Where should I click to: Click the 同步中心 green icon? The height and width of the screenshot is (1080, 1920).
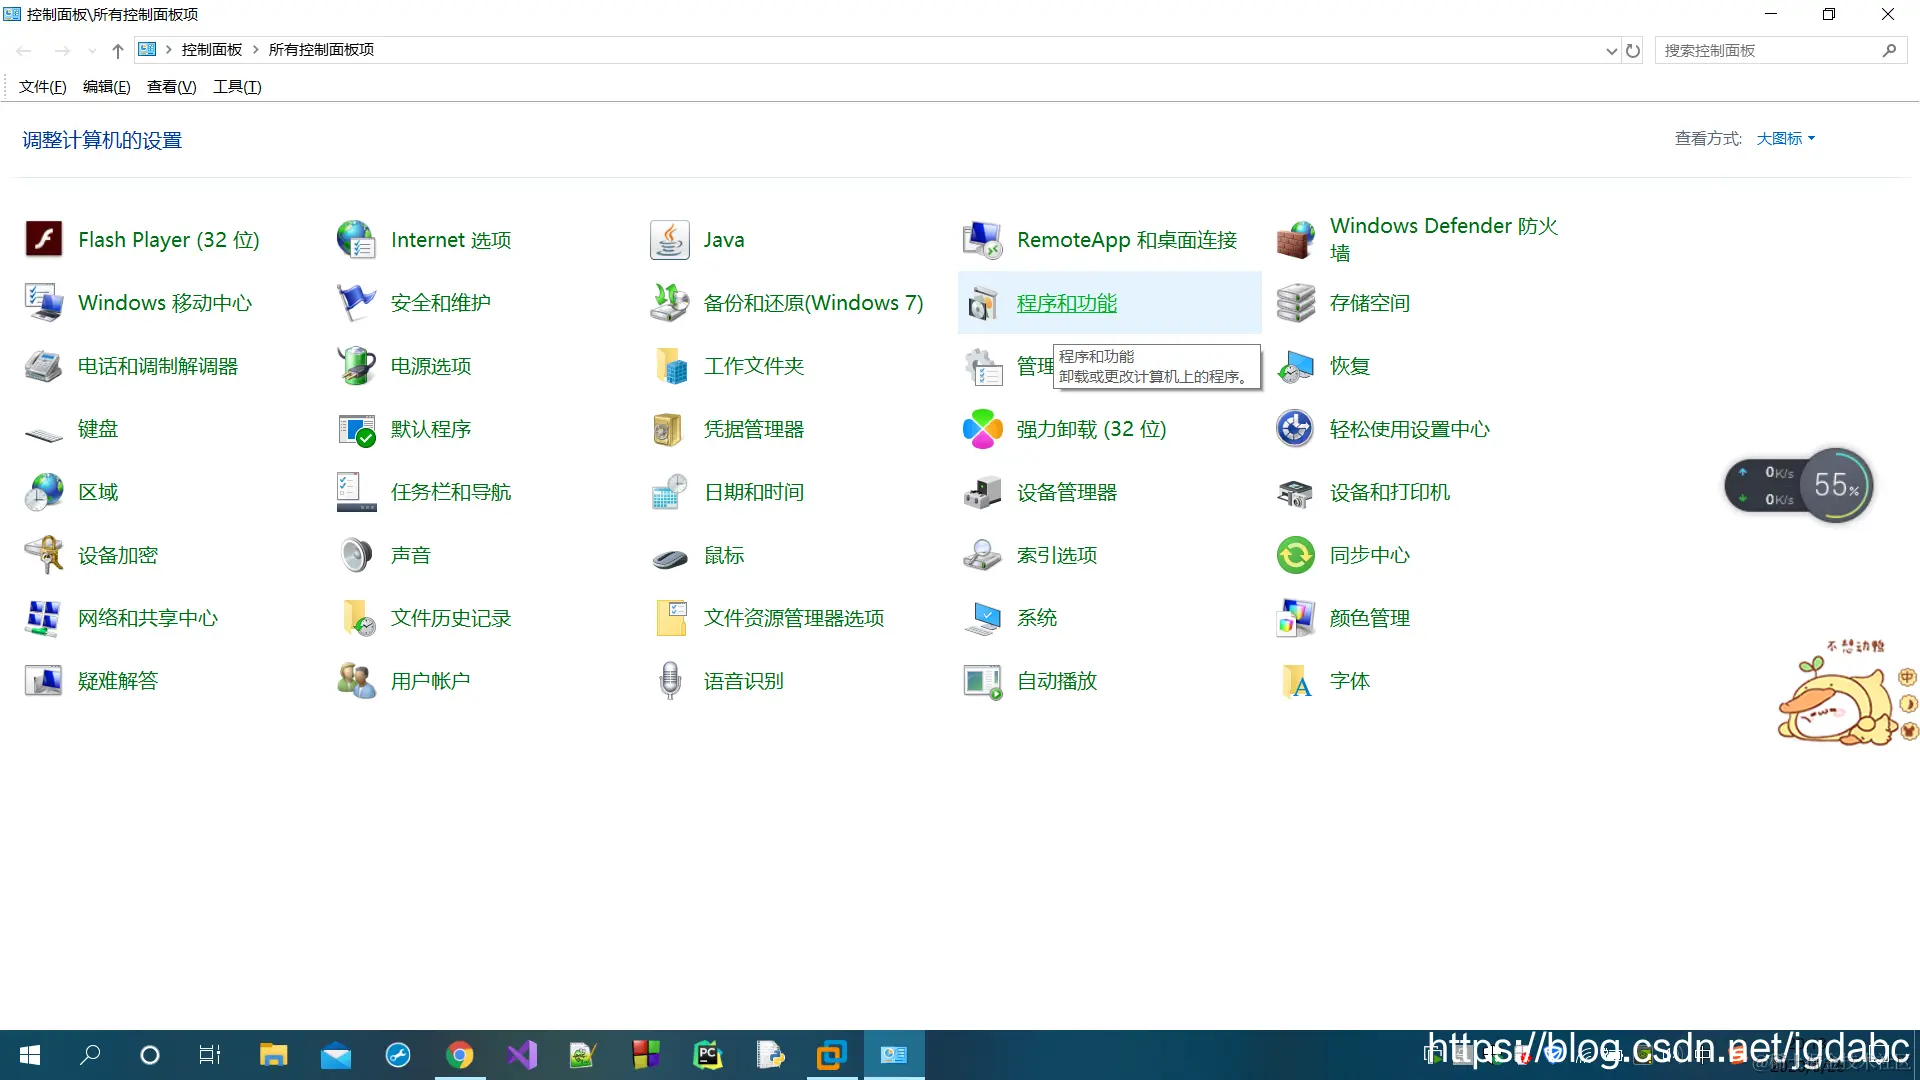[1296, 555]
